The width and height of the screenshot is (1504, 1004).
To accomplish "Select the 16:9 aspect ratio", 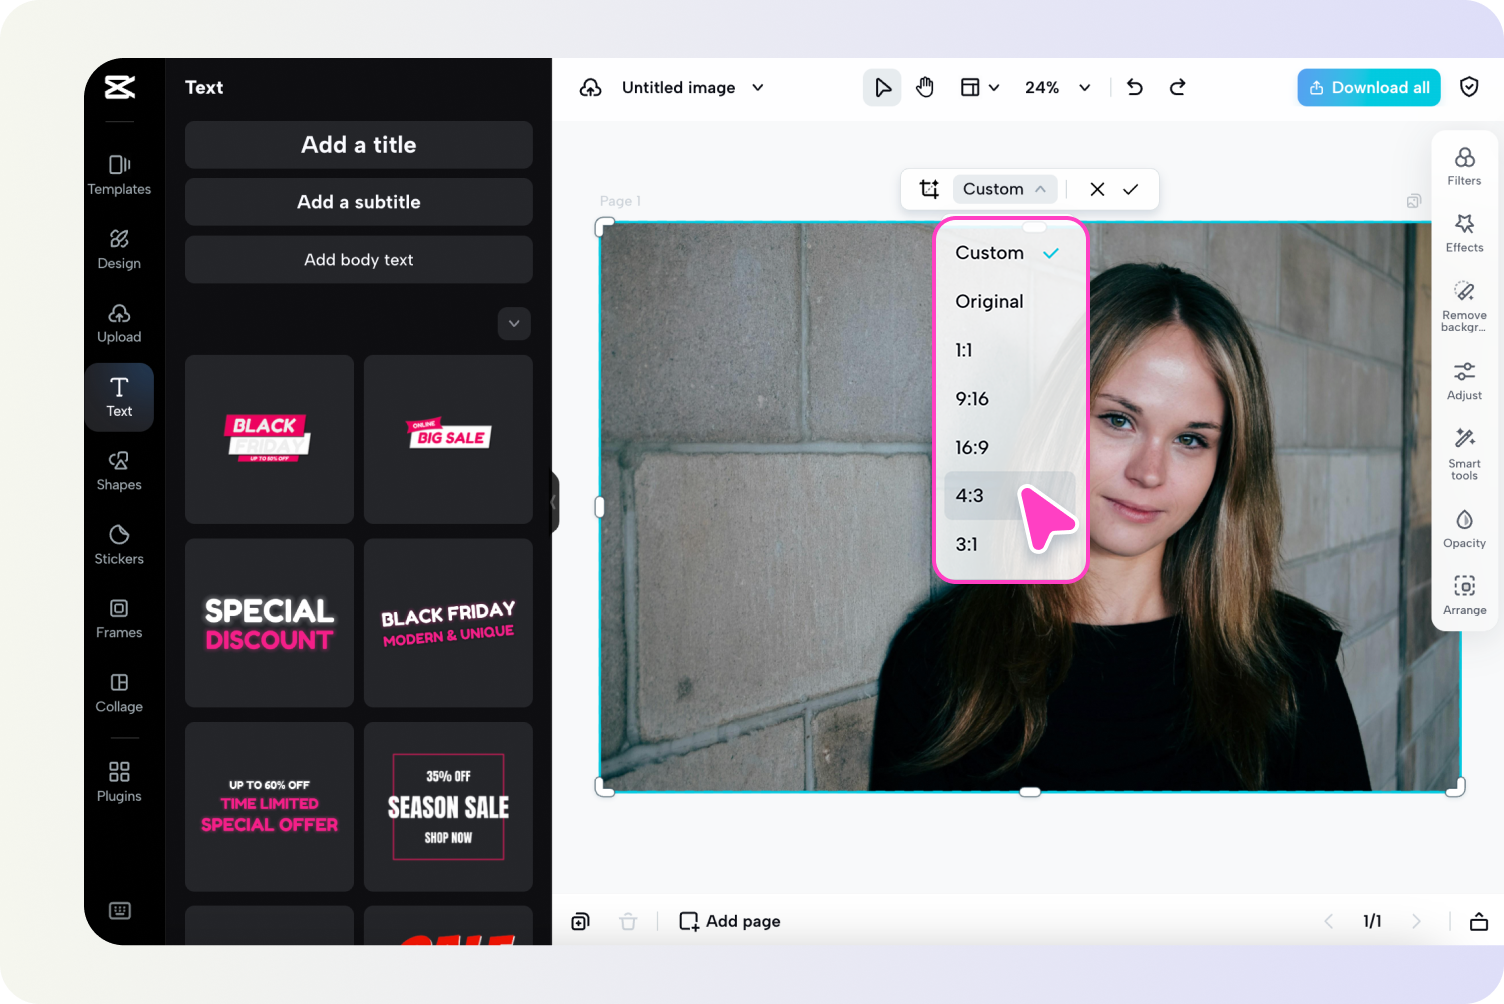I will pos(1009,447).
